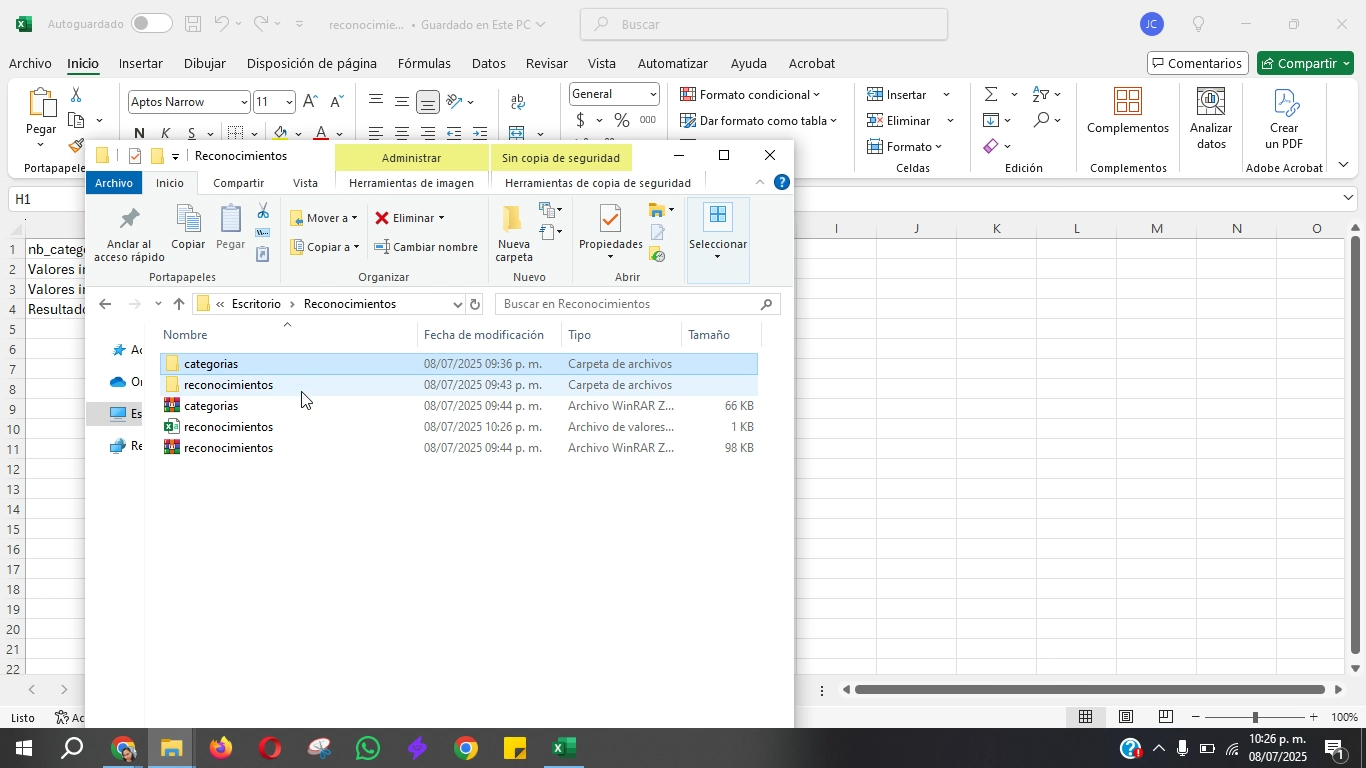Toggle italic K in Excel ribbon
Image resolution: width=1366 pixels, height=768 pixels.
pyautogui.click(x=165, y=133)
